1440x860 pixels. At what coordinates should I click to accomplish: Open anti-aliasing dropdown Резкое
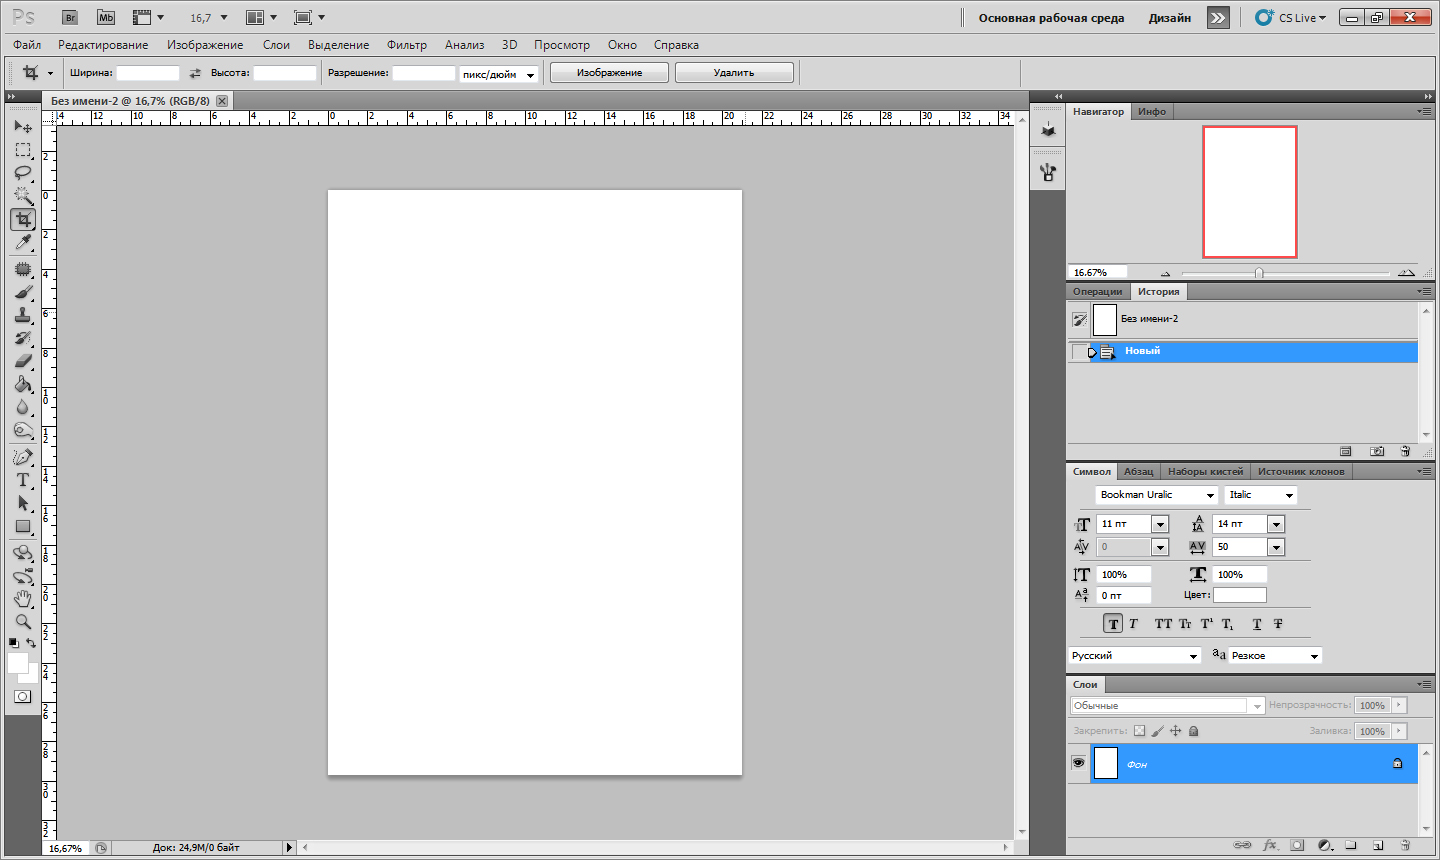pyautogui.click(x=1276, y=656)
